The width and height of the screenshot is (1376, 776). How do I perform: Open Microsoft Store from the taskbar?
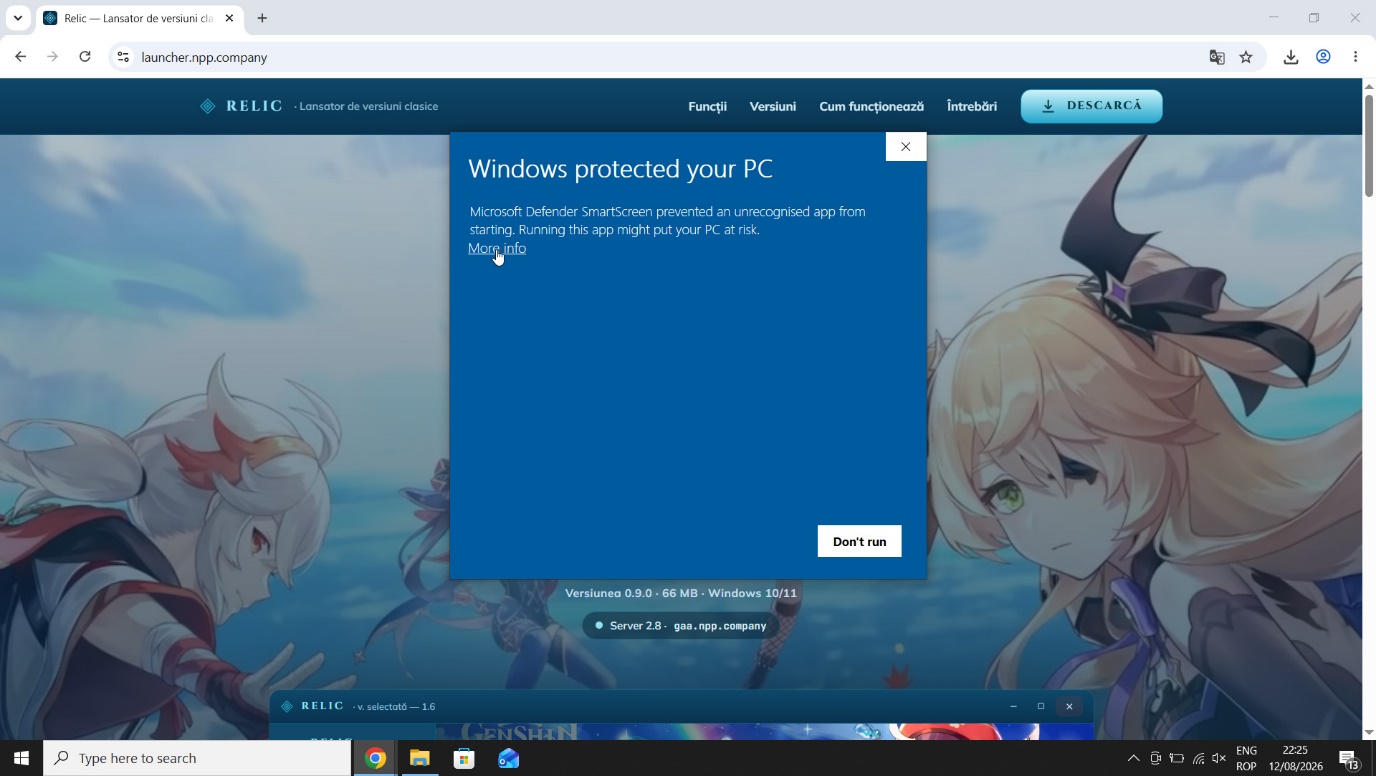[464, 758]
